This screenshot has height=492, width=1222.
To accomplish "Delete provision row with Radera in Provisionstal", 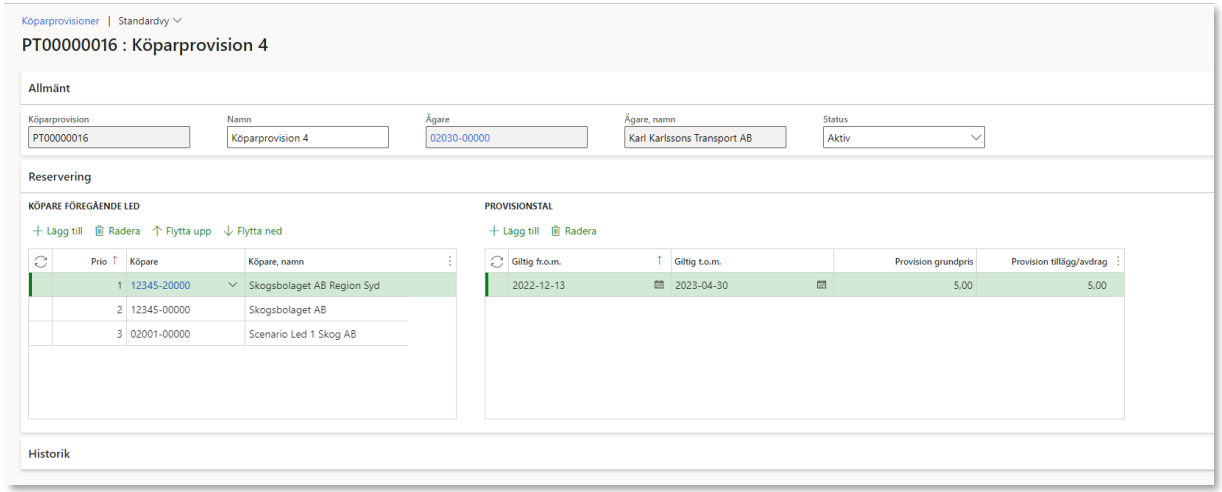I will (573, 231).
